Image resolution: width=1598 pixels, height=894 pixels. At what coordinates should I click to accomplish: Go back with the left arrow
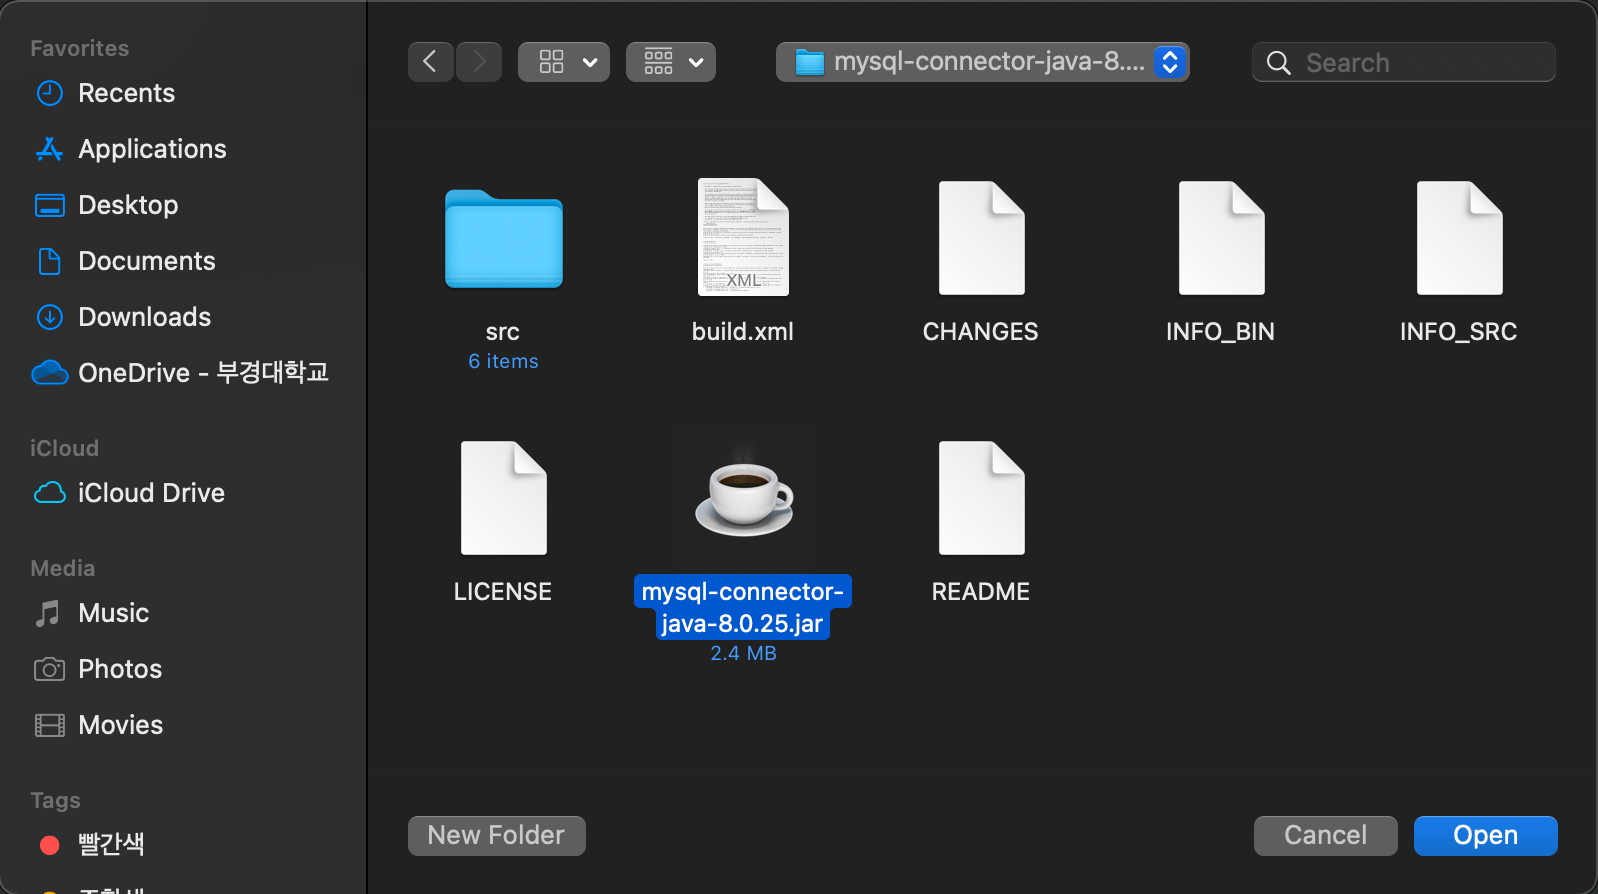pyautogui.click(x=431, y=62)
